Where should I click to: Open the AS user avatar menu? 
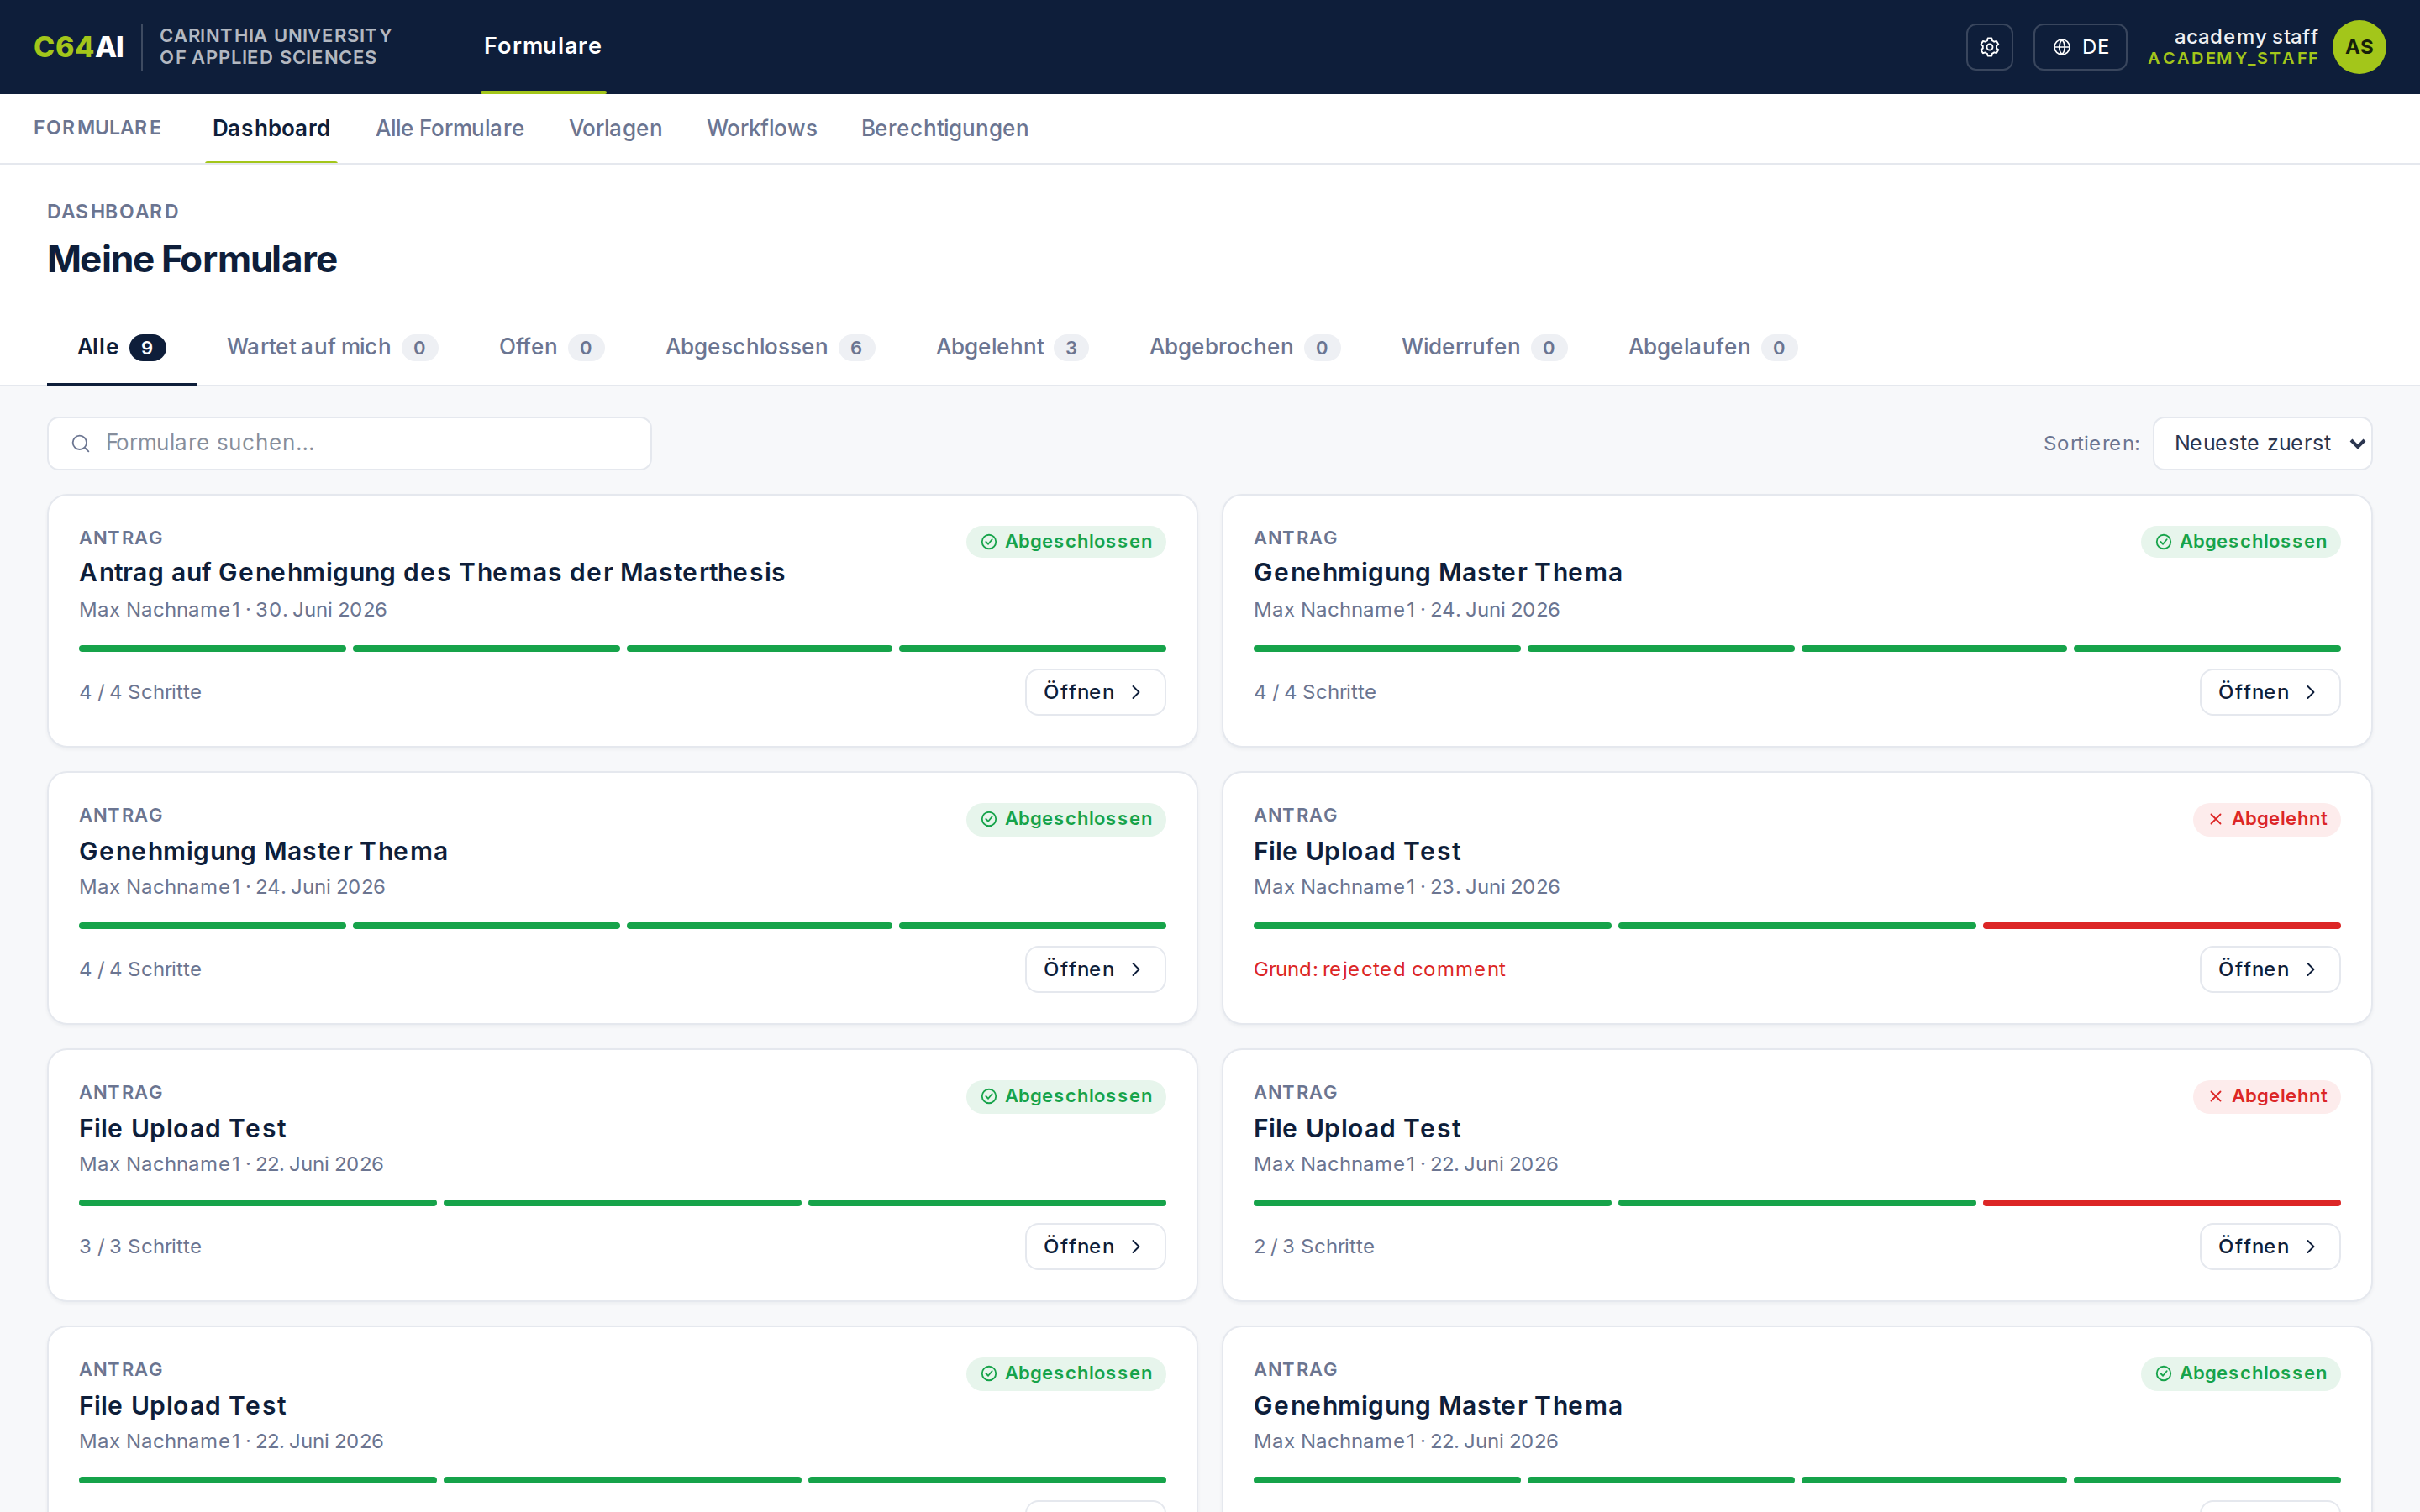point(2359,47)
